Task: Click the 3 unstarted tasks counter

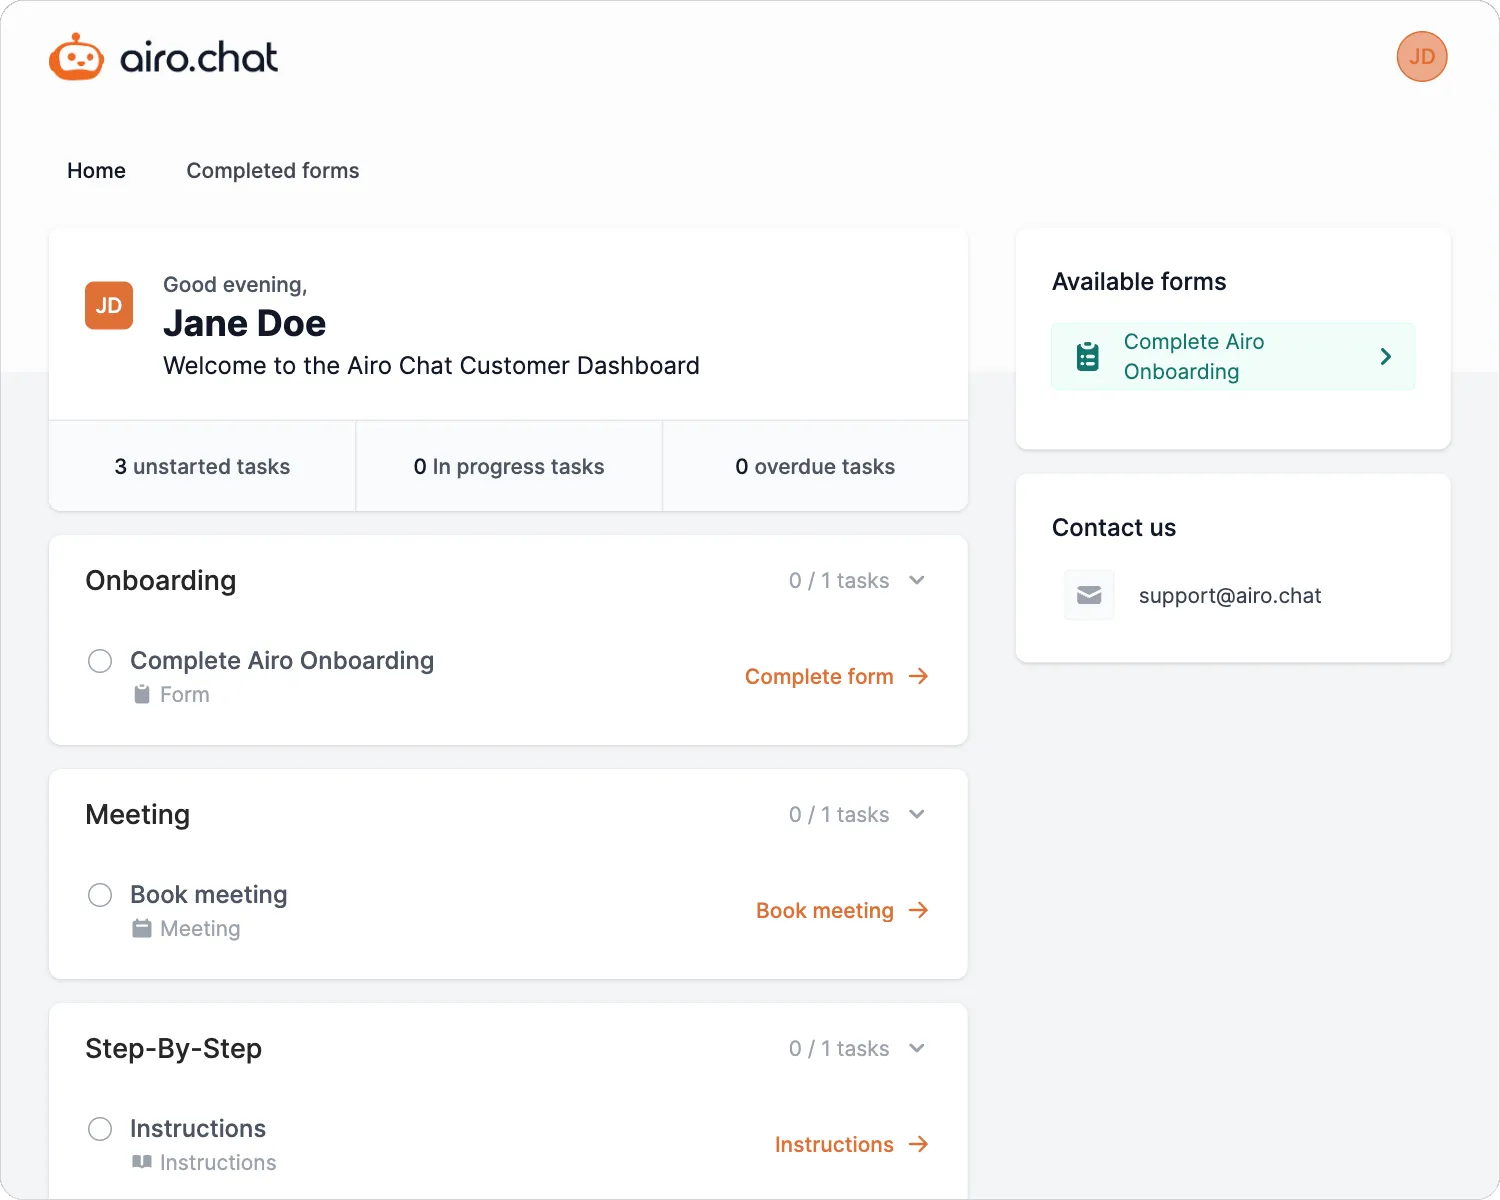Action: point(202,467)
